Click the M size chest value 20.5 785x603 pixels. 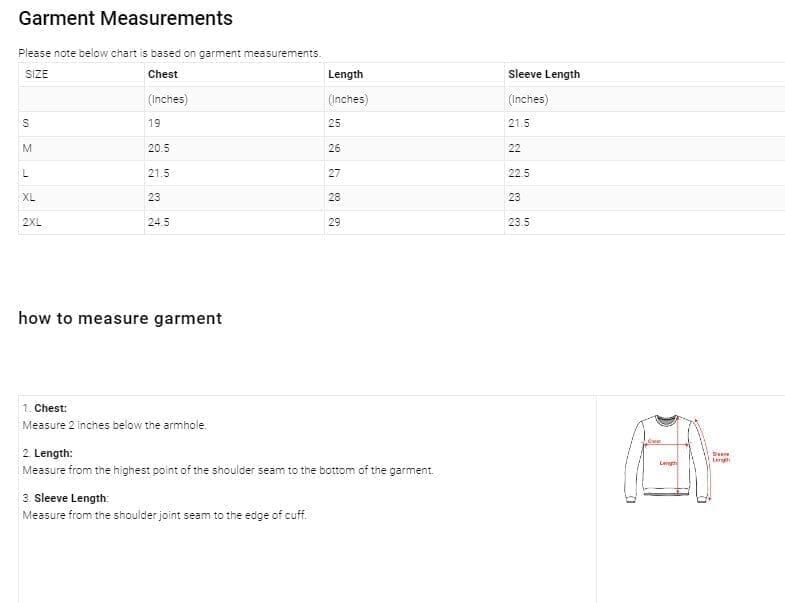coord(158,148)
